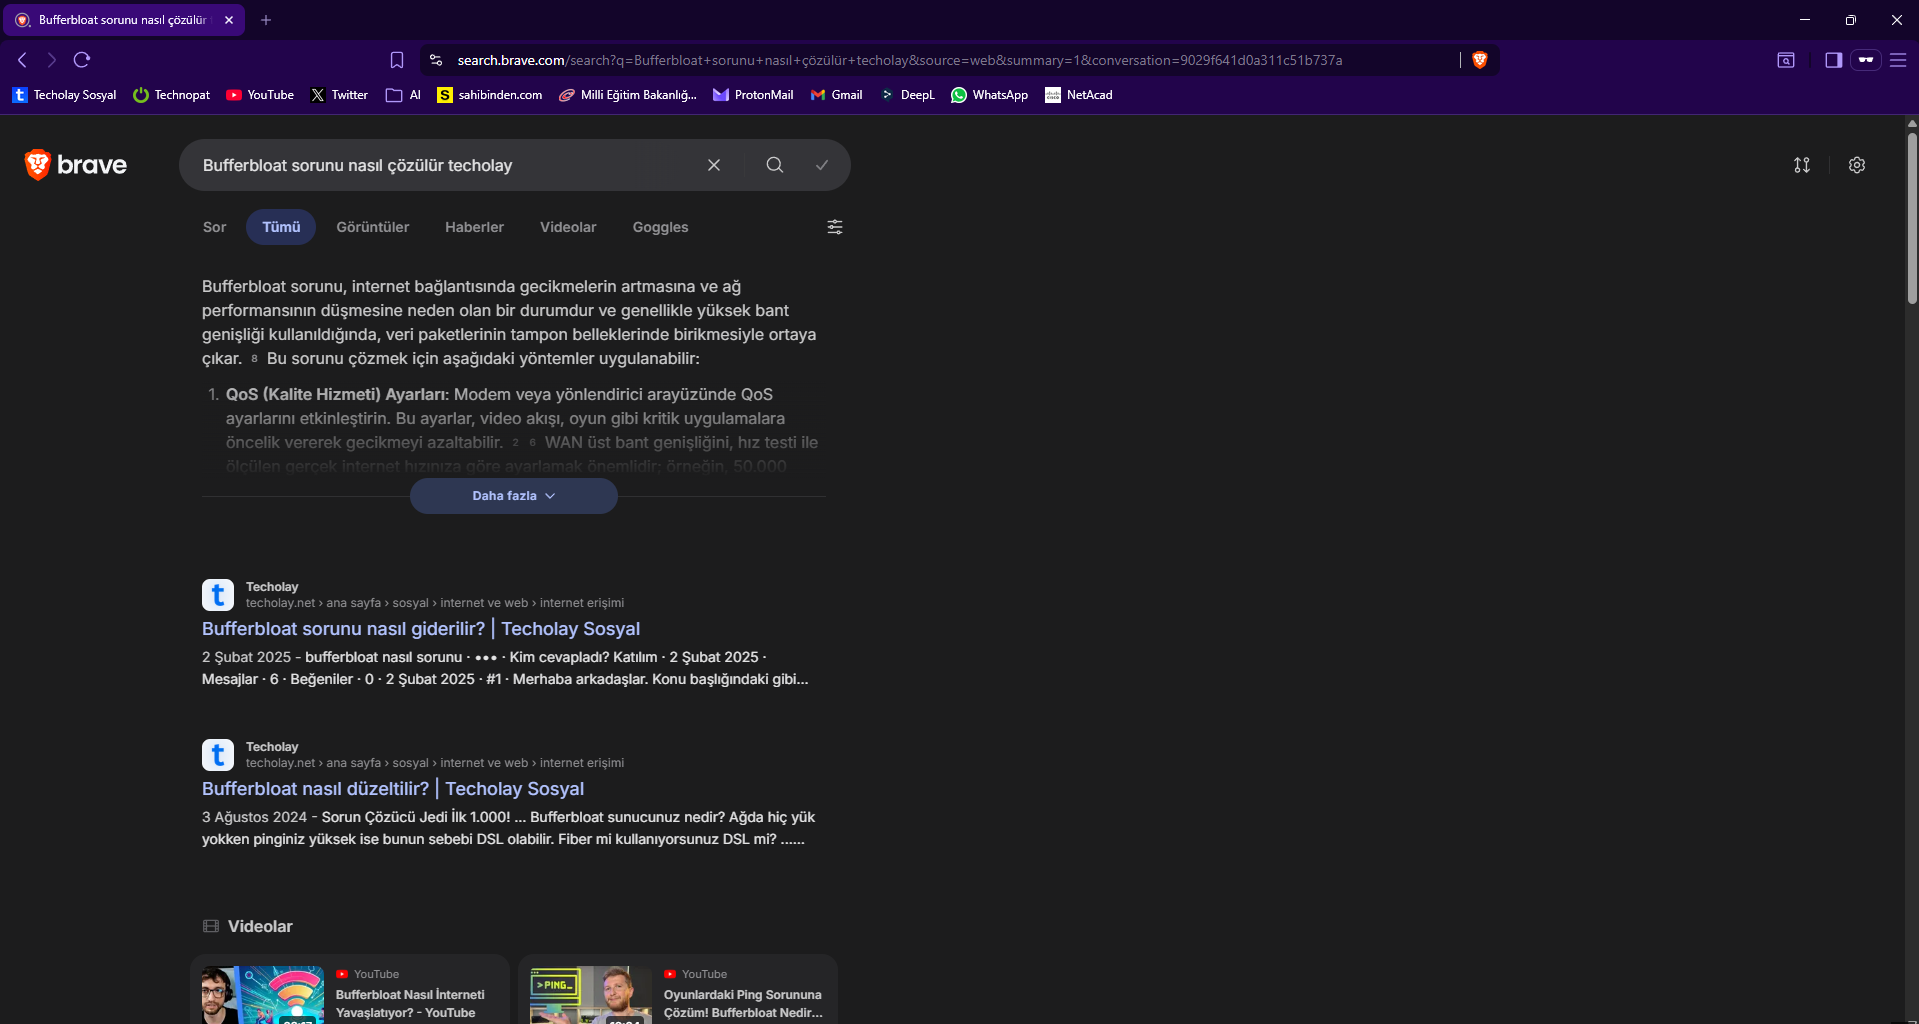This screenshot has width=1919, height=1024.
Task: Open the Brave main menu
Action: pos(1898,60)
